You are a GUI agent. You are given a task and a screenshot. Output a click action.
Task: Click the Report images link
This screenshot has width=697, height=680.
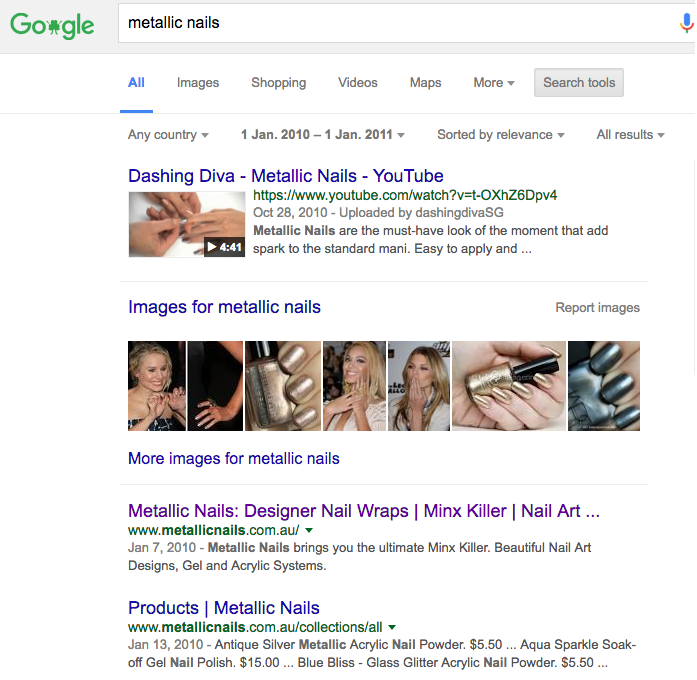click(597, 308)
